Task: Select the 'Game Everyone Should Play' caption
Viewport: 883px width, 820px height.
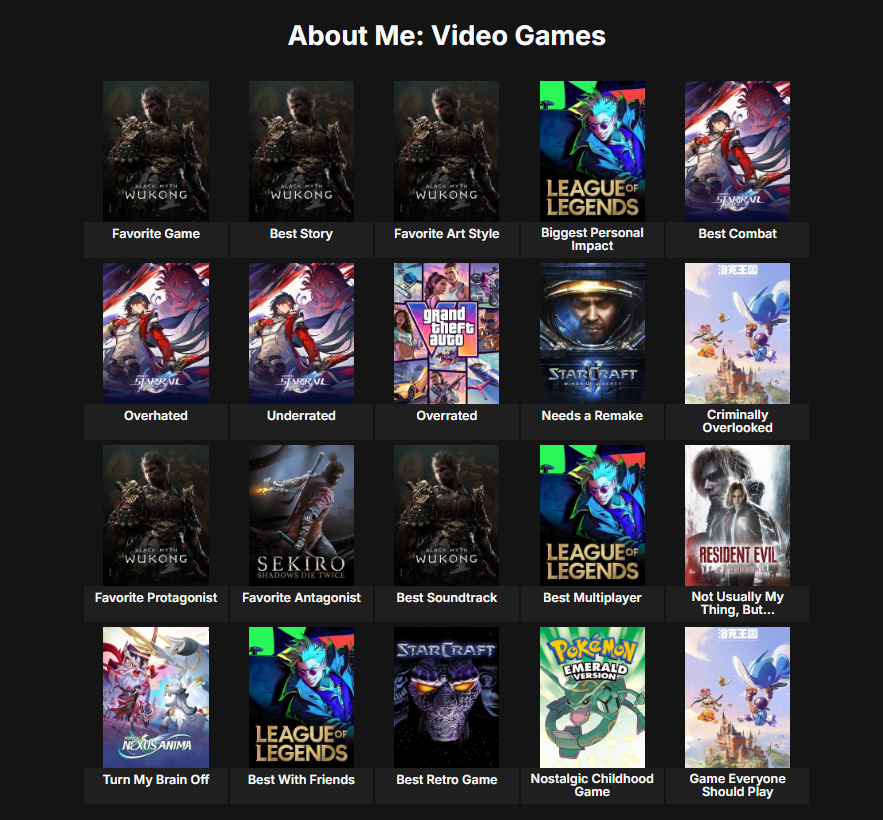Action: (x=738, y=785)
